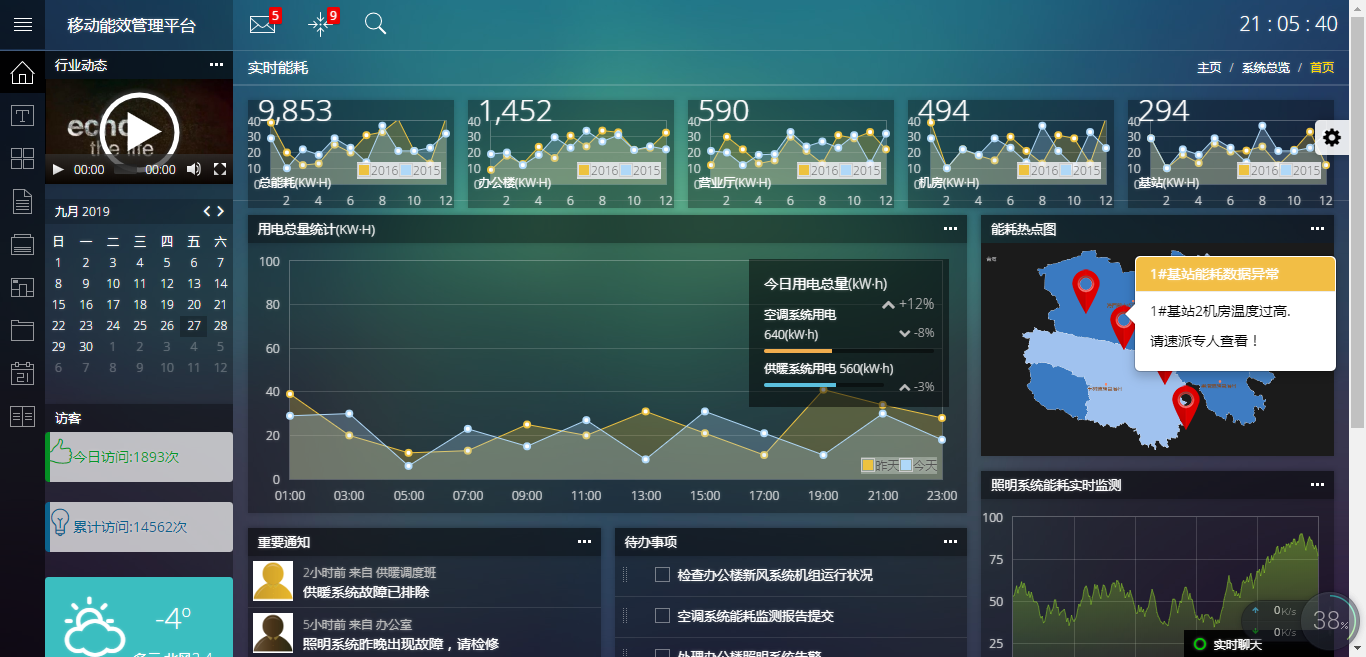This screenshot has height=657, width=1366.
Task: Open the inbox tray icon in the sidebar
Action: 22,244
